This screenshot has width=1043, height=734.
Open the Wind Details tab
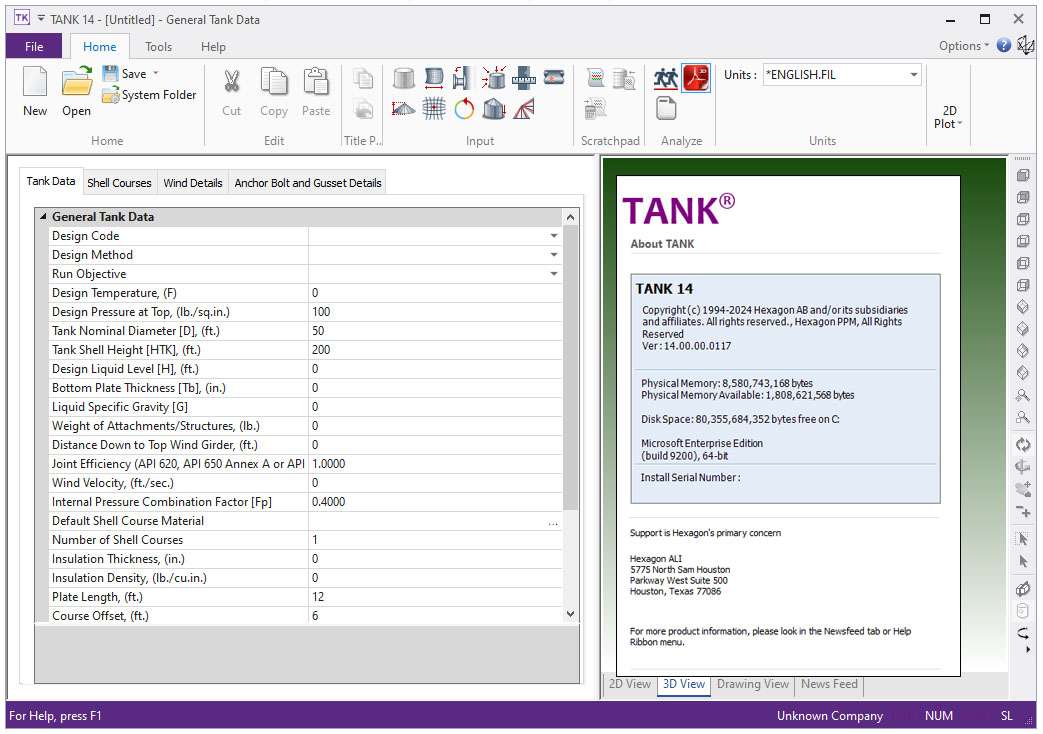point(193,183)
